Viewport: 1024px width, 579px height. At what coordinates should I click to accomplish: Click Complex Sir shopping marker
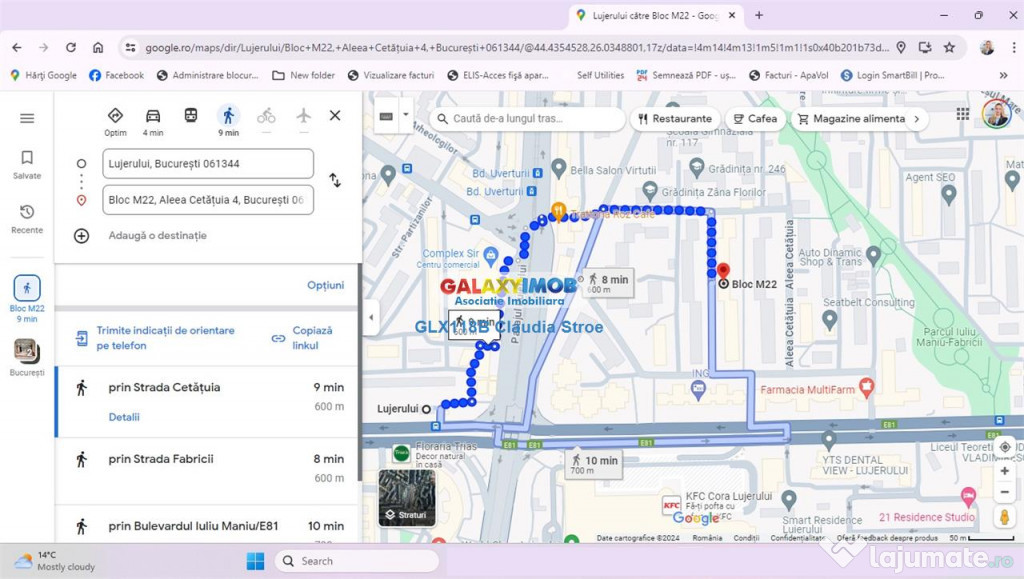click(x=490, y=255)
